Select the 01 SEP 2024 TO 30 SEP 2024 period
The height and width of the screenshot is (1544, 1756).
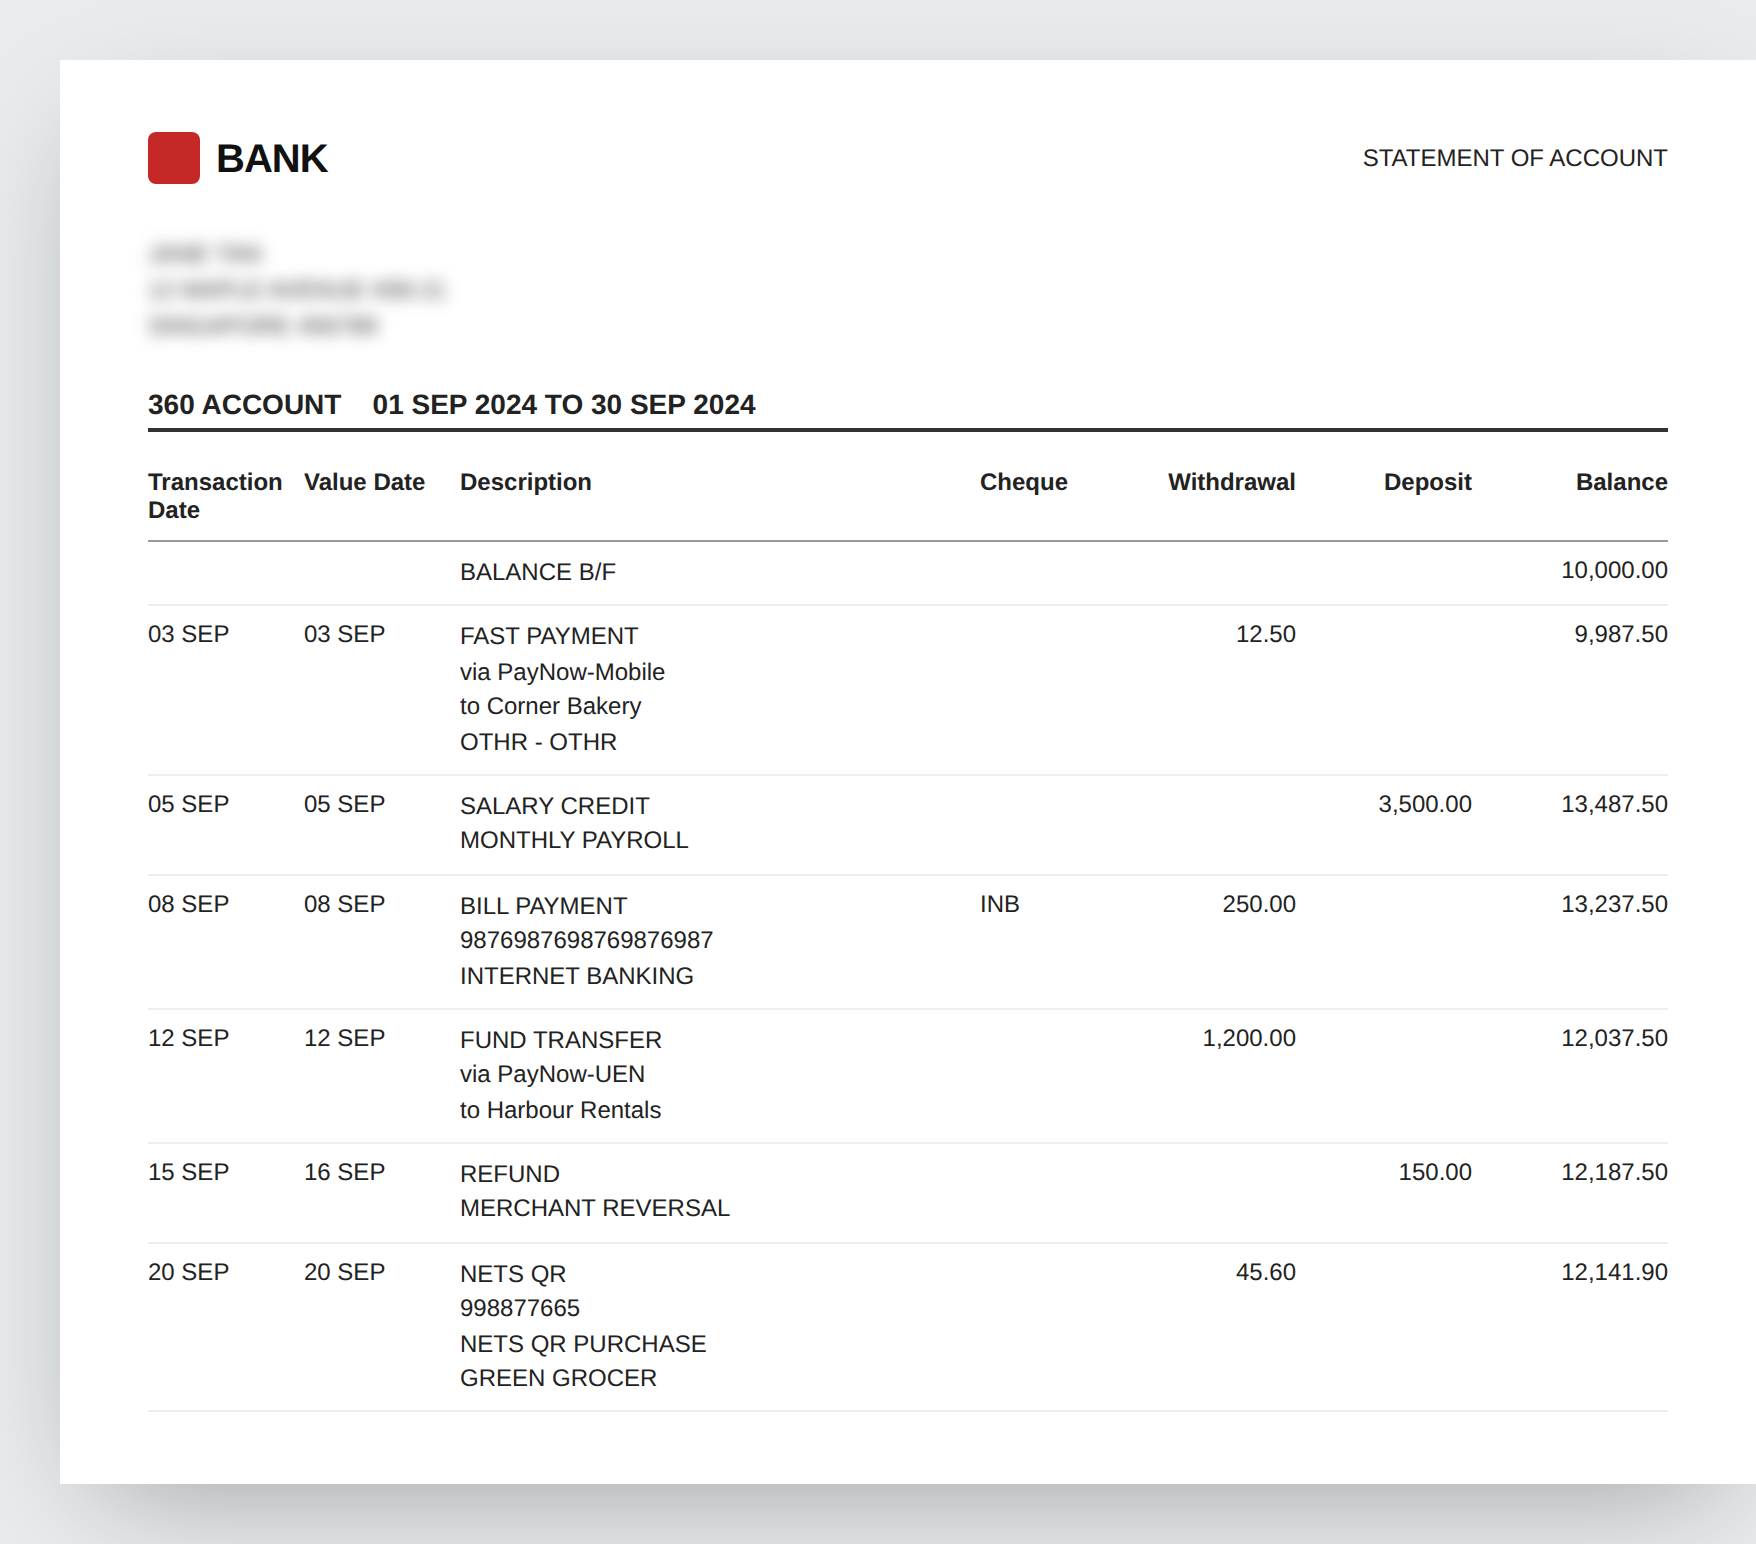[564, 405]
